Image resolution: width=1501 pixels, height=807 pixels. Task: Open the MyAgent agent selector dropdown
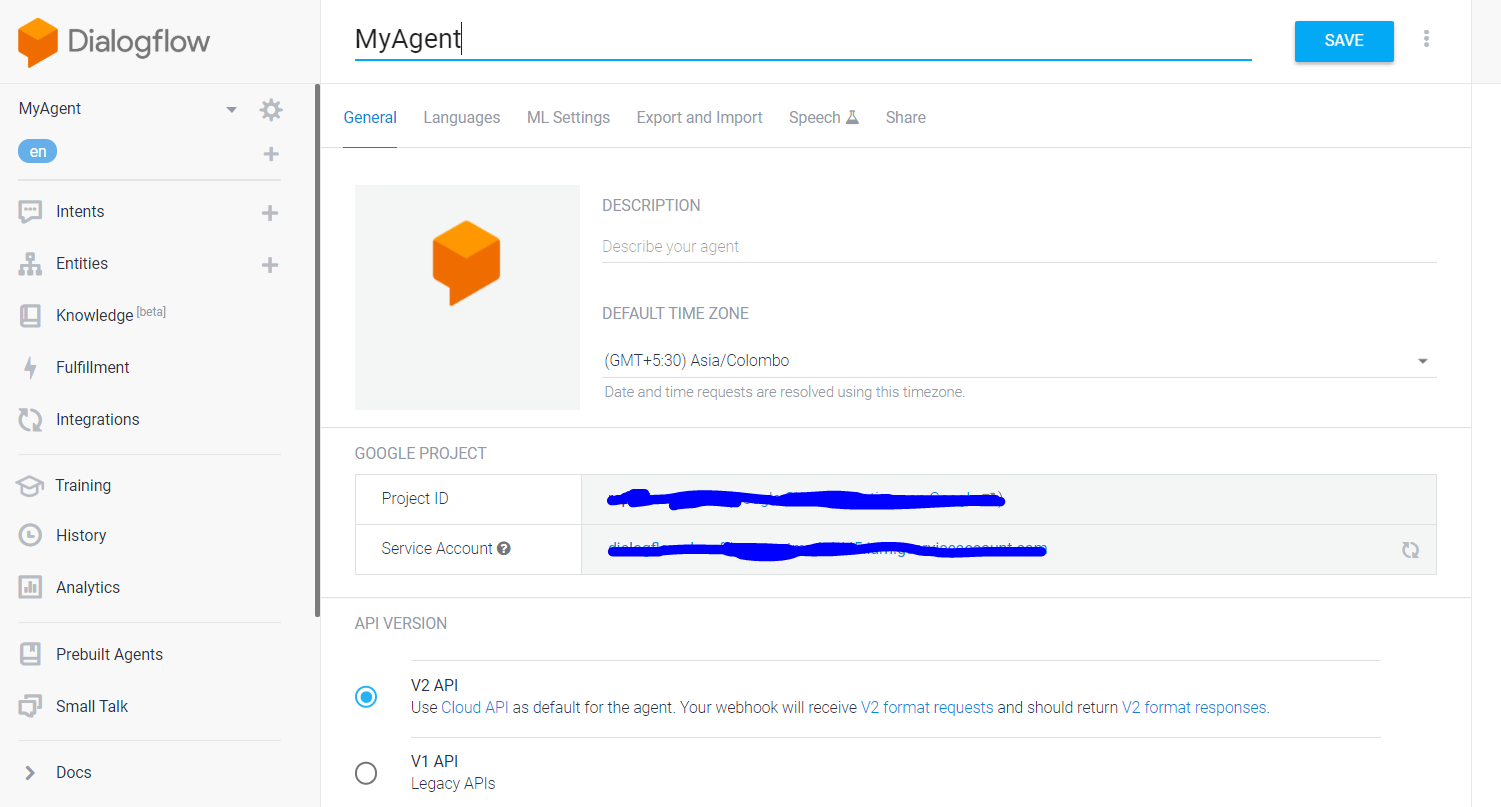pyautogui.click(x=231, y=109)
